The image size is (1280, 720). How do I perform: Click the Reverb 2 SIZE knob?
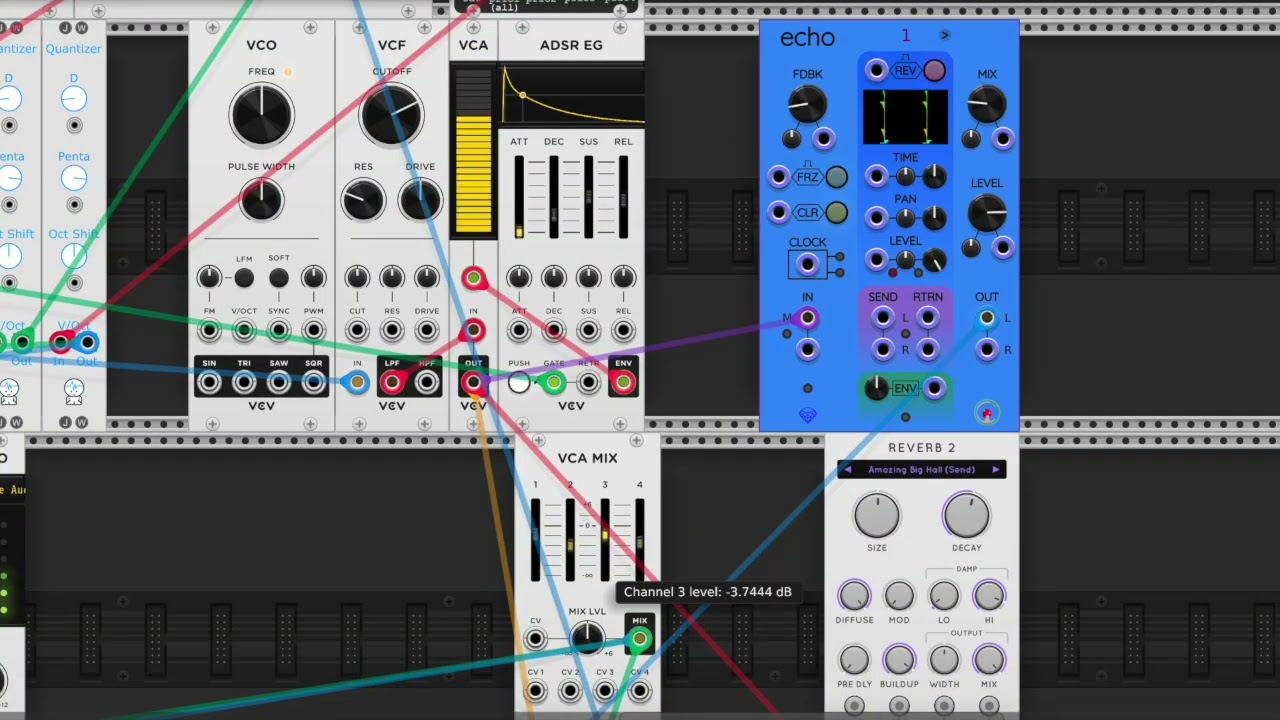877,515
